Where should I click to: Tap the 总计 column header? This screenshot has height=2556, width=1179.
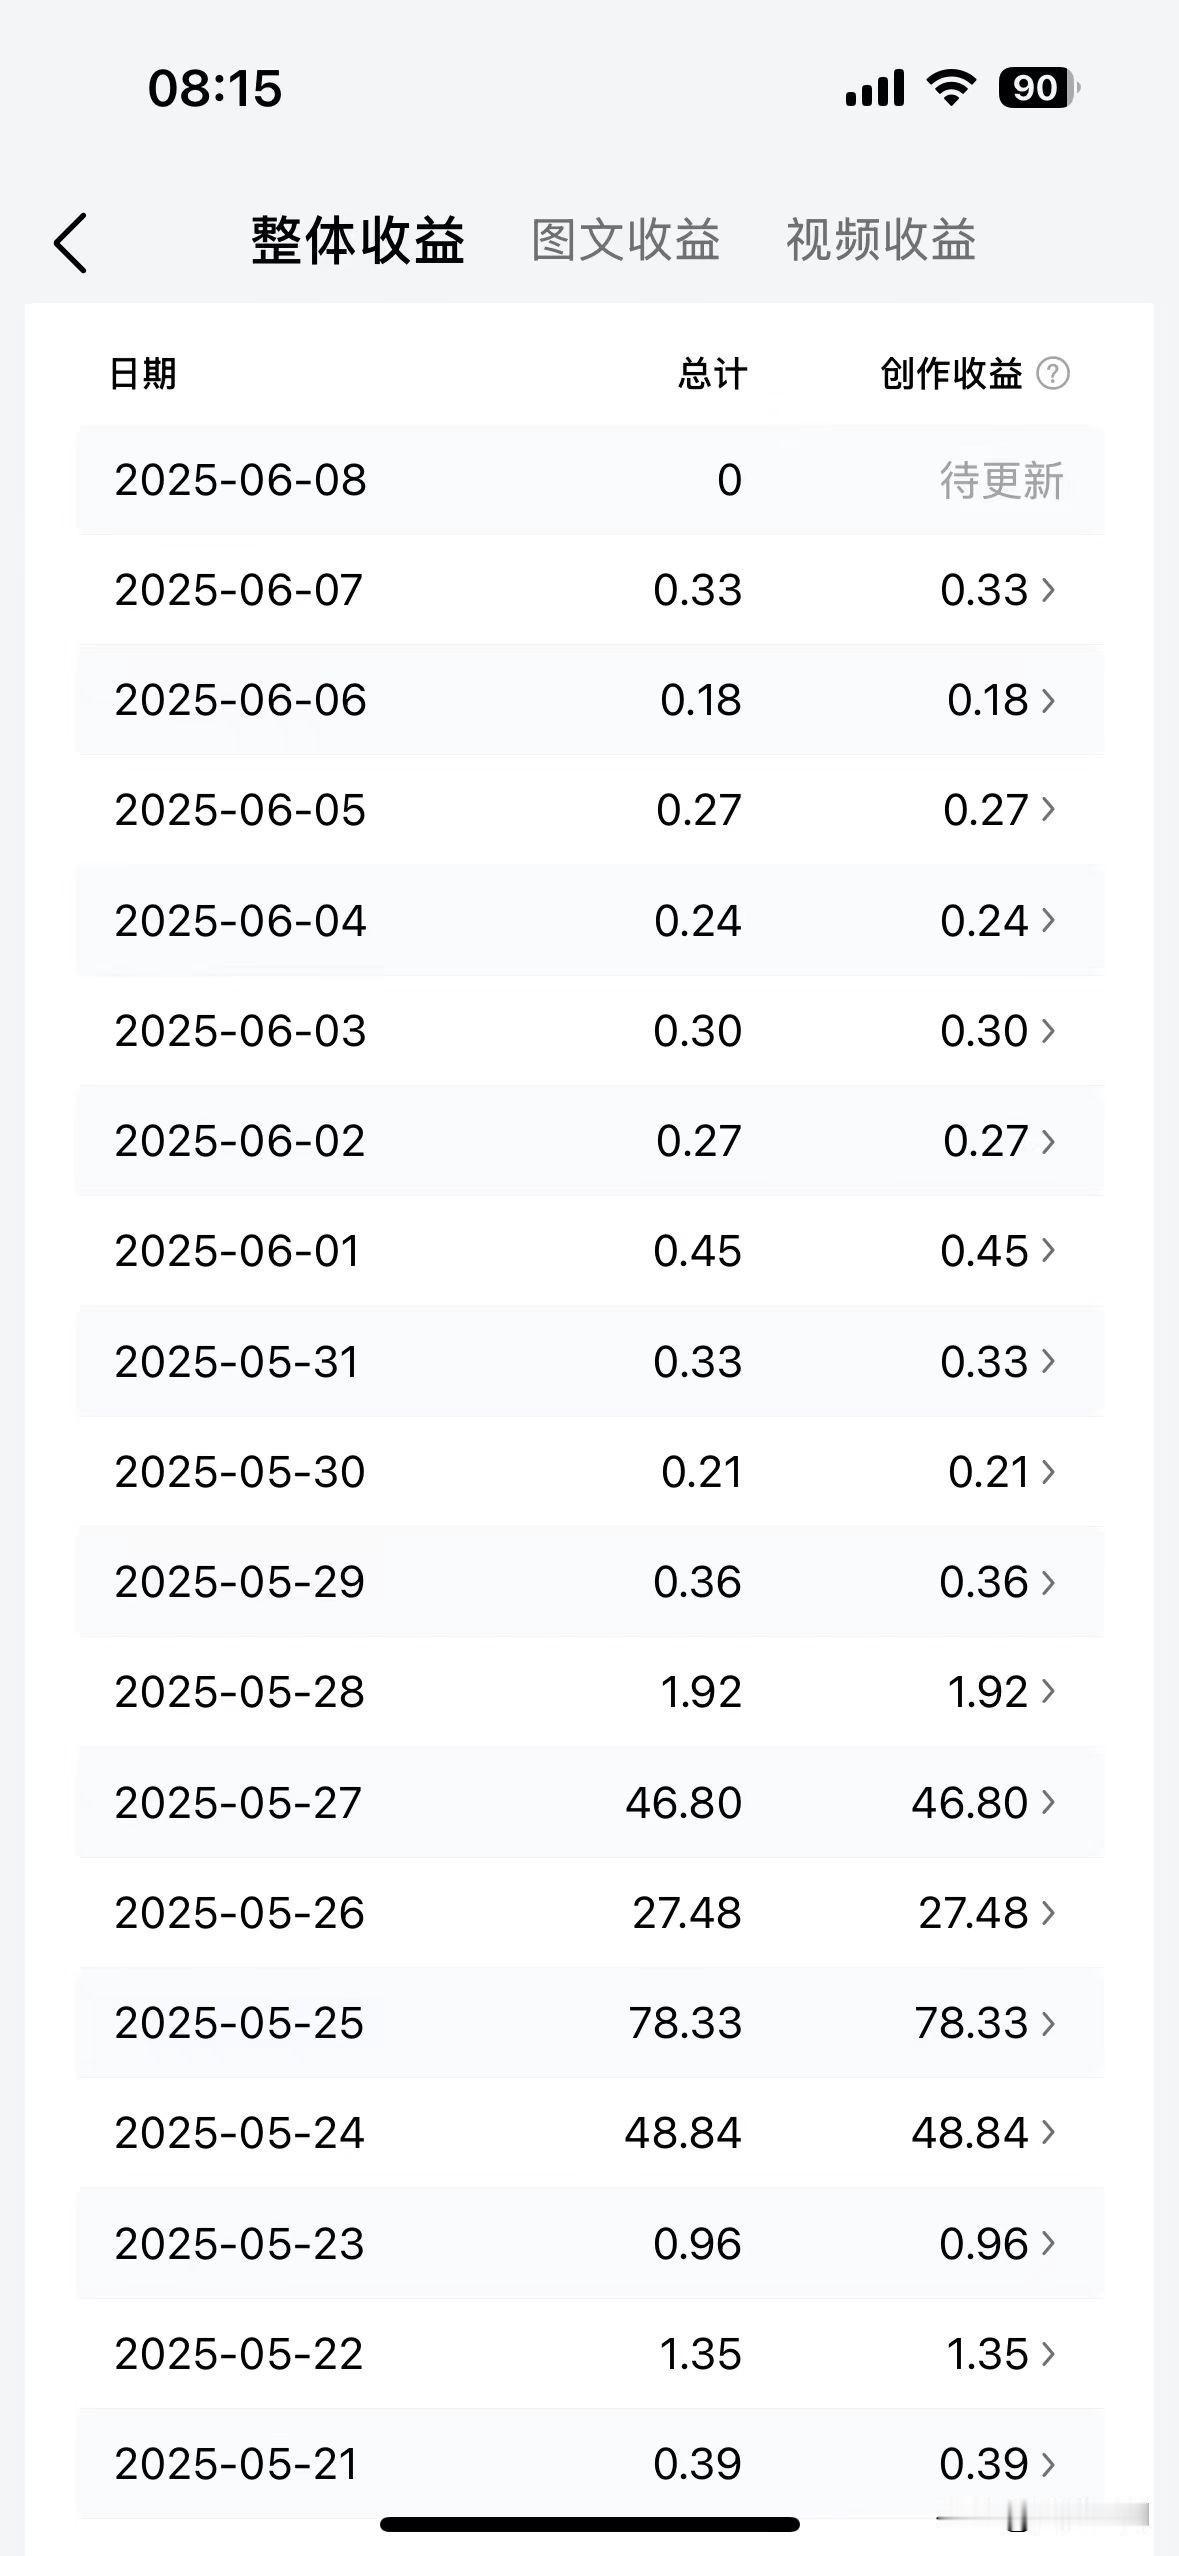point(712,374)
